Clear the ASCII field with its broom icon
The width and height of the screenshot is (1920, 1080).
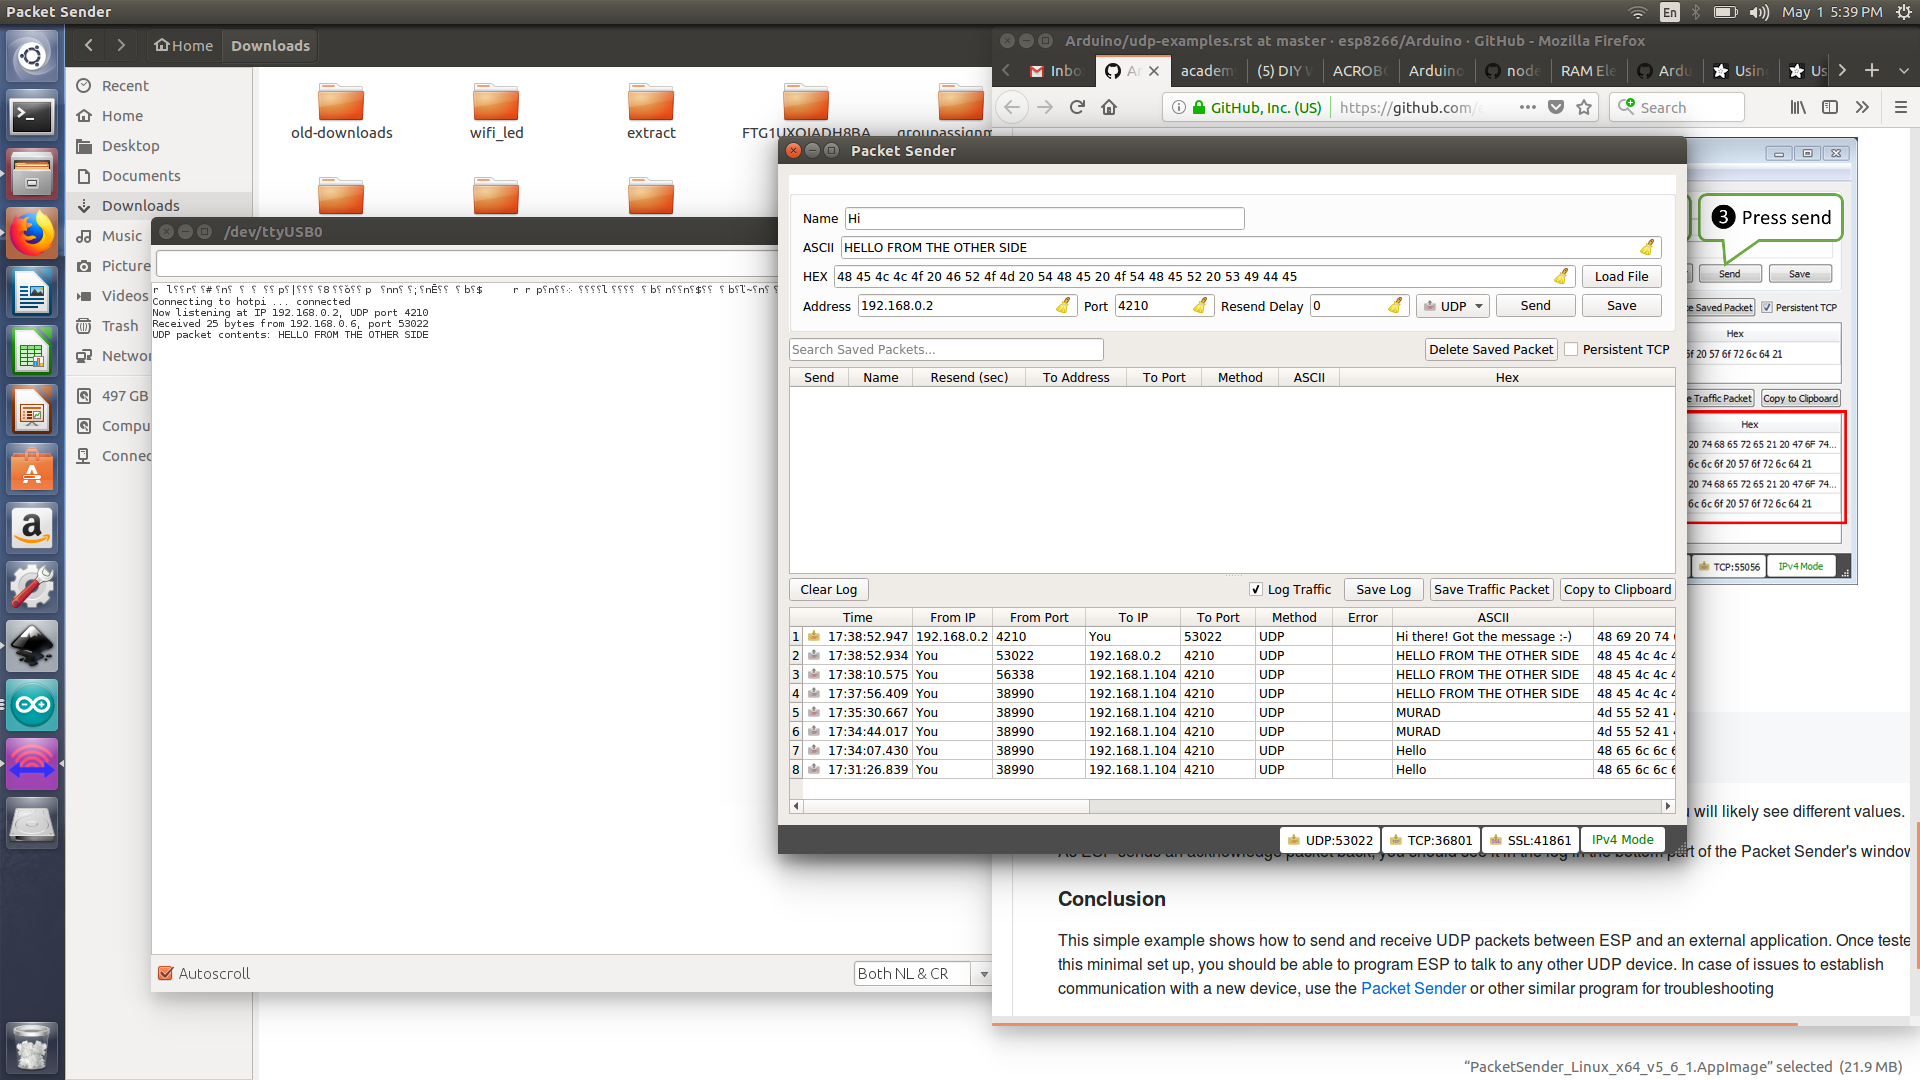(x=1647, y=247)
